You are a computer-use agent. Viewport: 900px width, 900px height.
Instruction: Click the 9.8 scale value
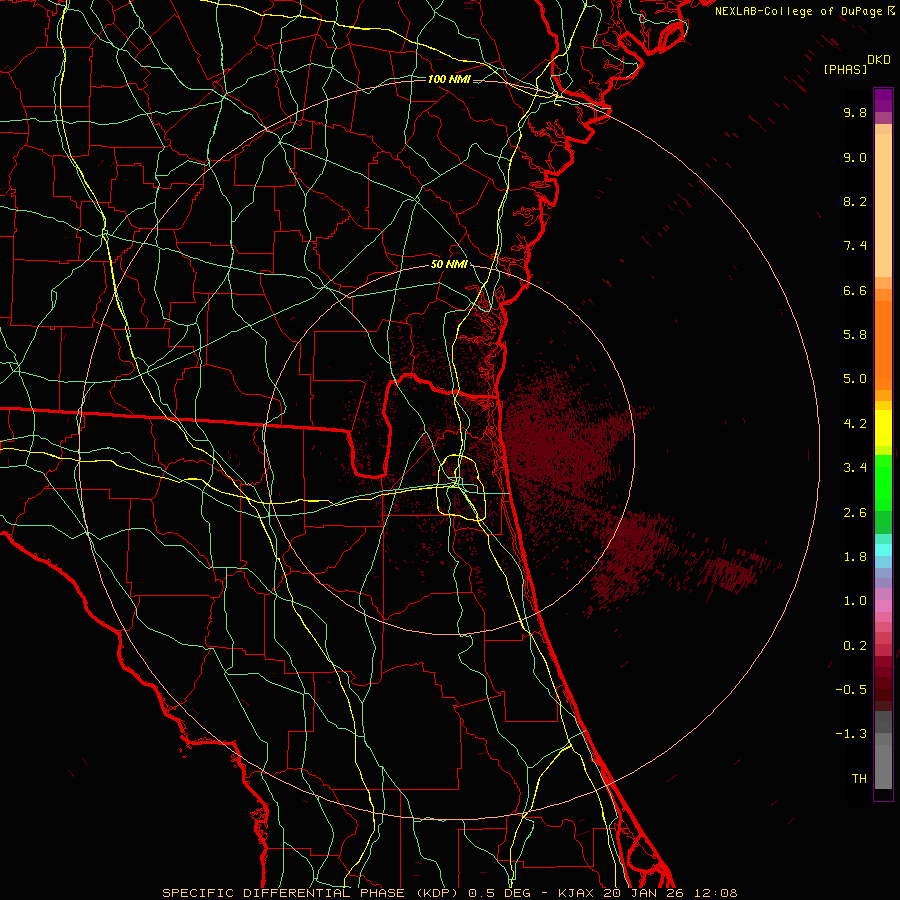pyautogui.click(x=855, y=112)
